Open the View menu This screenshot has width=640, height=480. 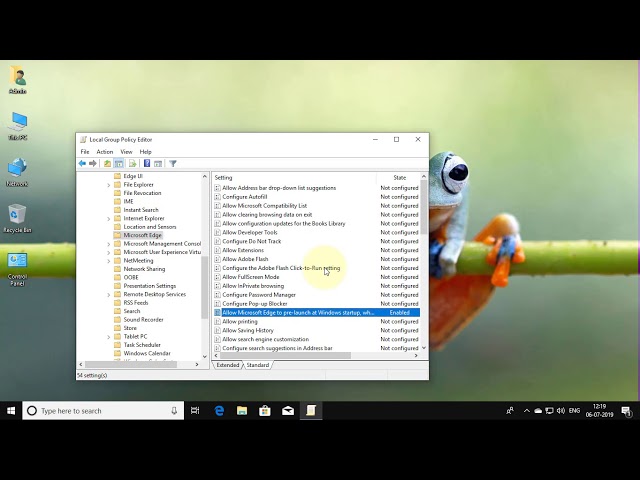coord(127,151)
